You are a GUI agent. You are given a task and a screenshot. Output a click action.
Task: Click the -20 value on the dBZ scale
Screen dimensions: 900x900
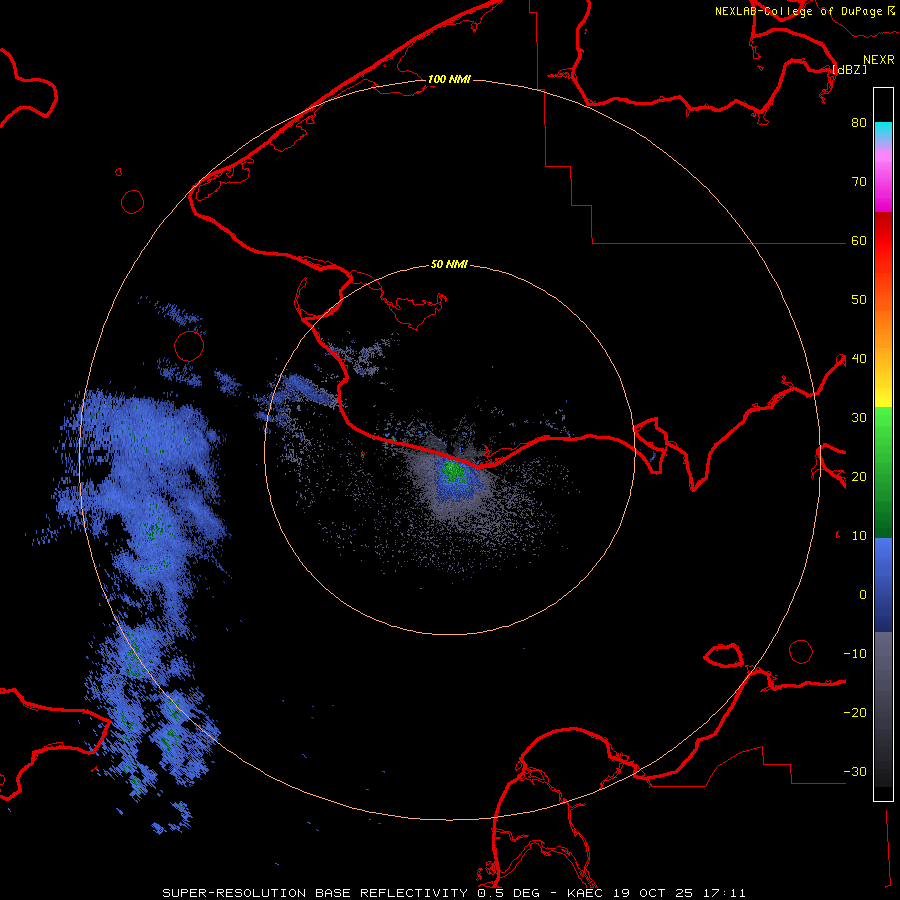pos(855,713)
